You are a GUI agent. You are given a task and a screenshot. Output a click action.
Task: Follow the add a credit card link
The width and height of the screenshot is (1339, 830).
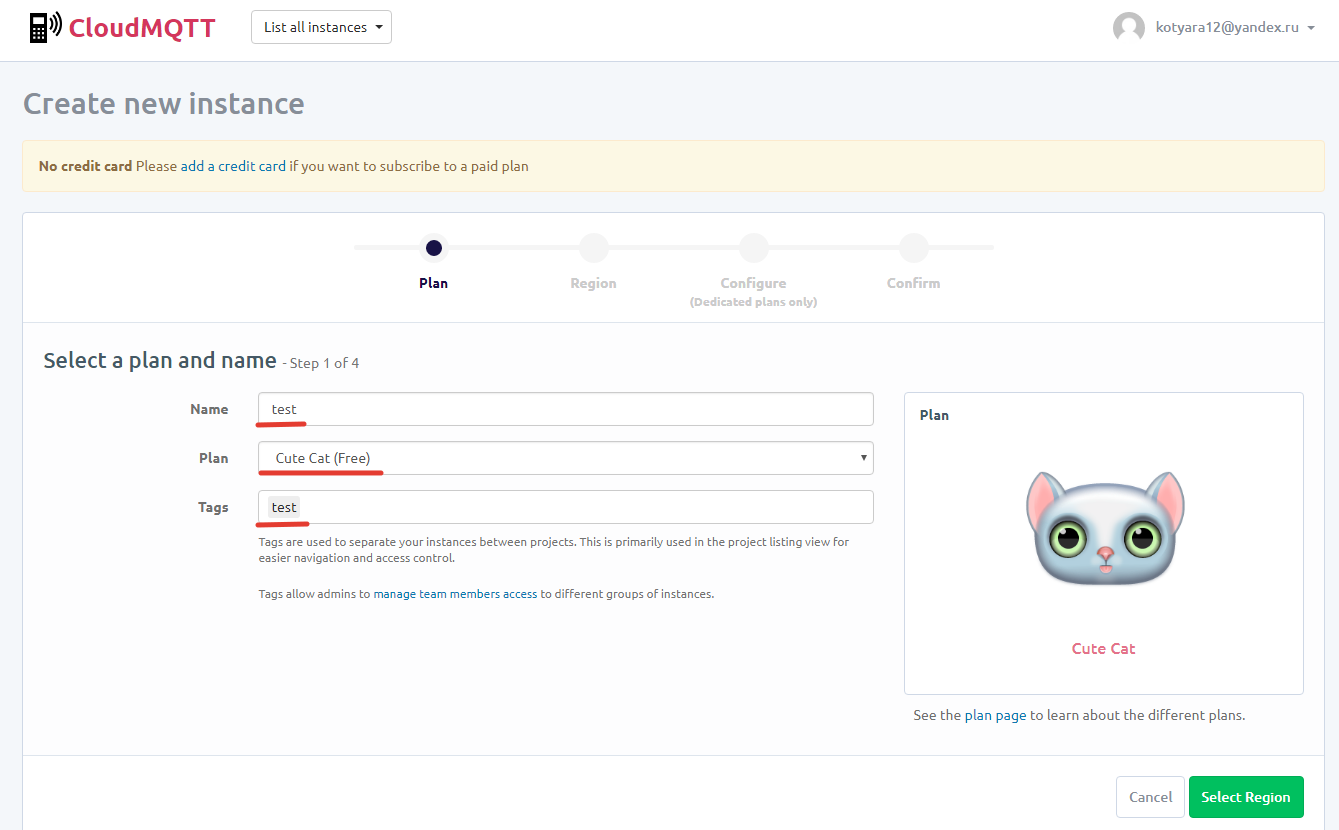click(x=233, y=166)
